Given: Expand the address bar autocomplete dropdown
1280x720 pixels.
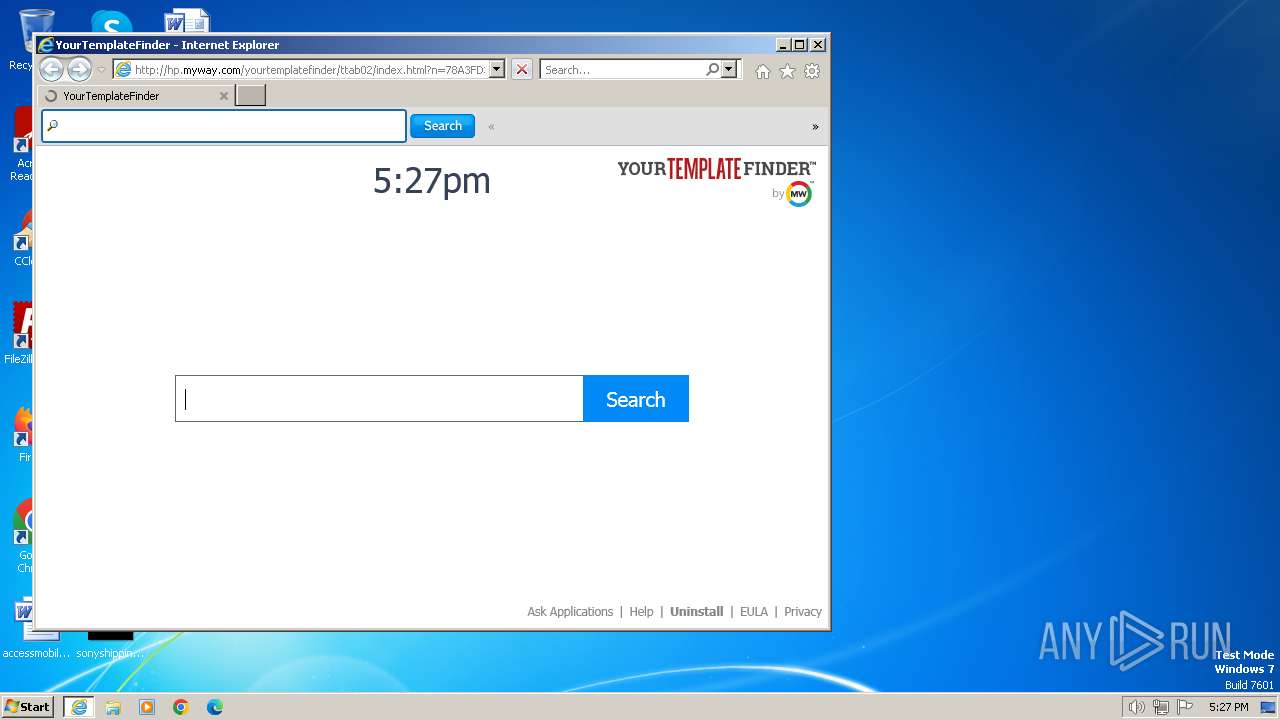Looking at the screenshot, I should tap(496, 70).
